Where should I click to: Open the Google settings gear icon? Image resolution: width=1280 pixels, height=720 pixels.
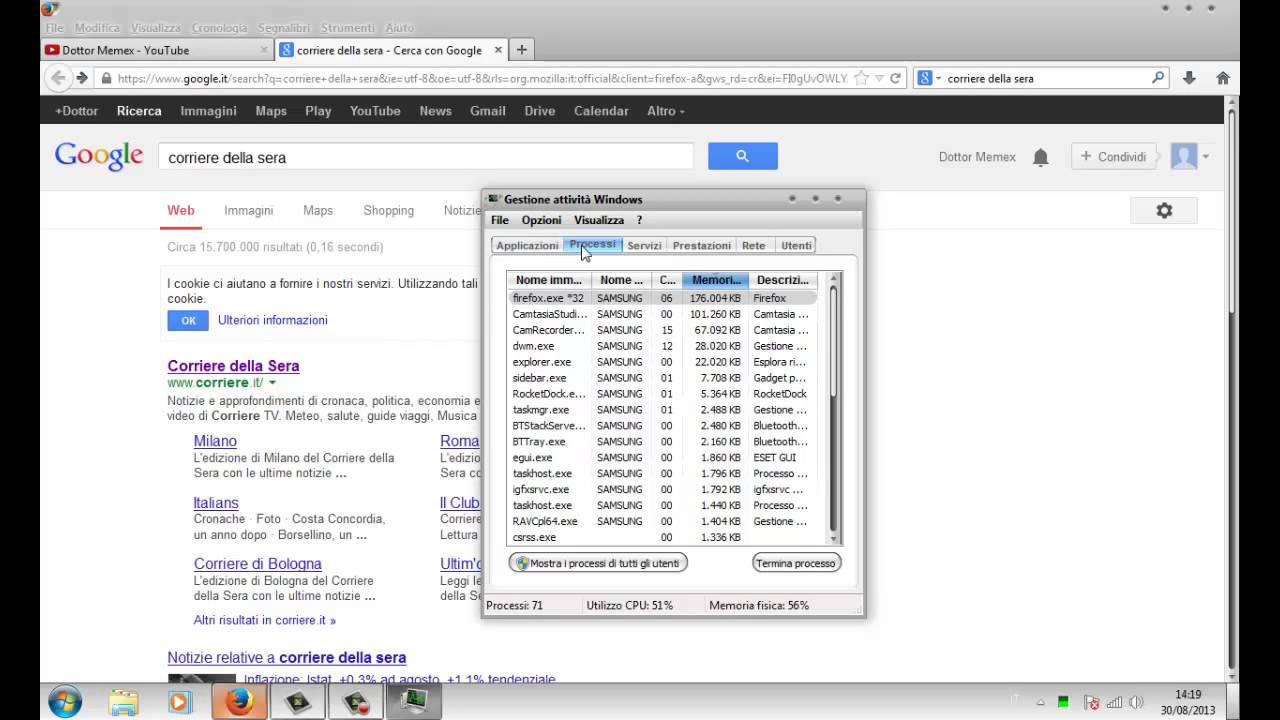1164,211
